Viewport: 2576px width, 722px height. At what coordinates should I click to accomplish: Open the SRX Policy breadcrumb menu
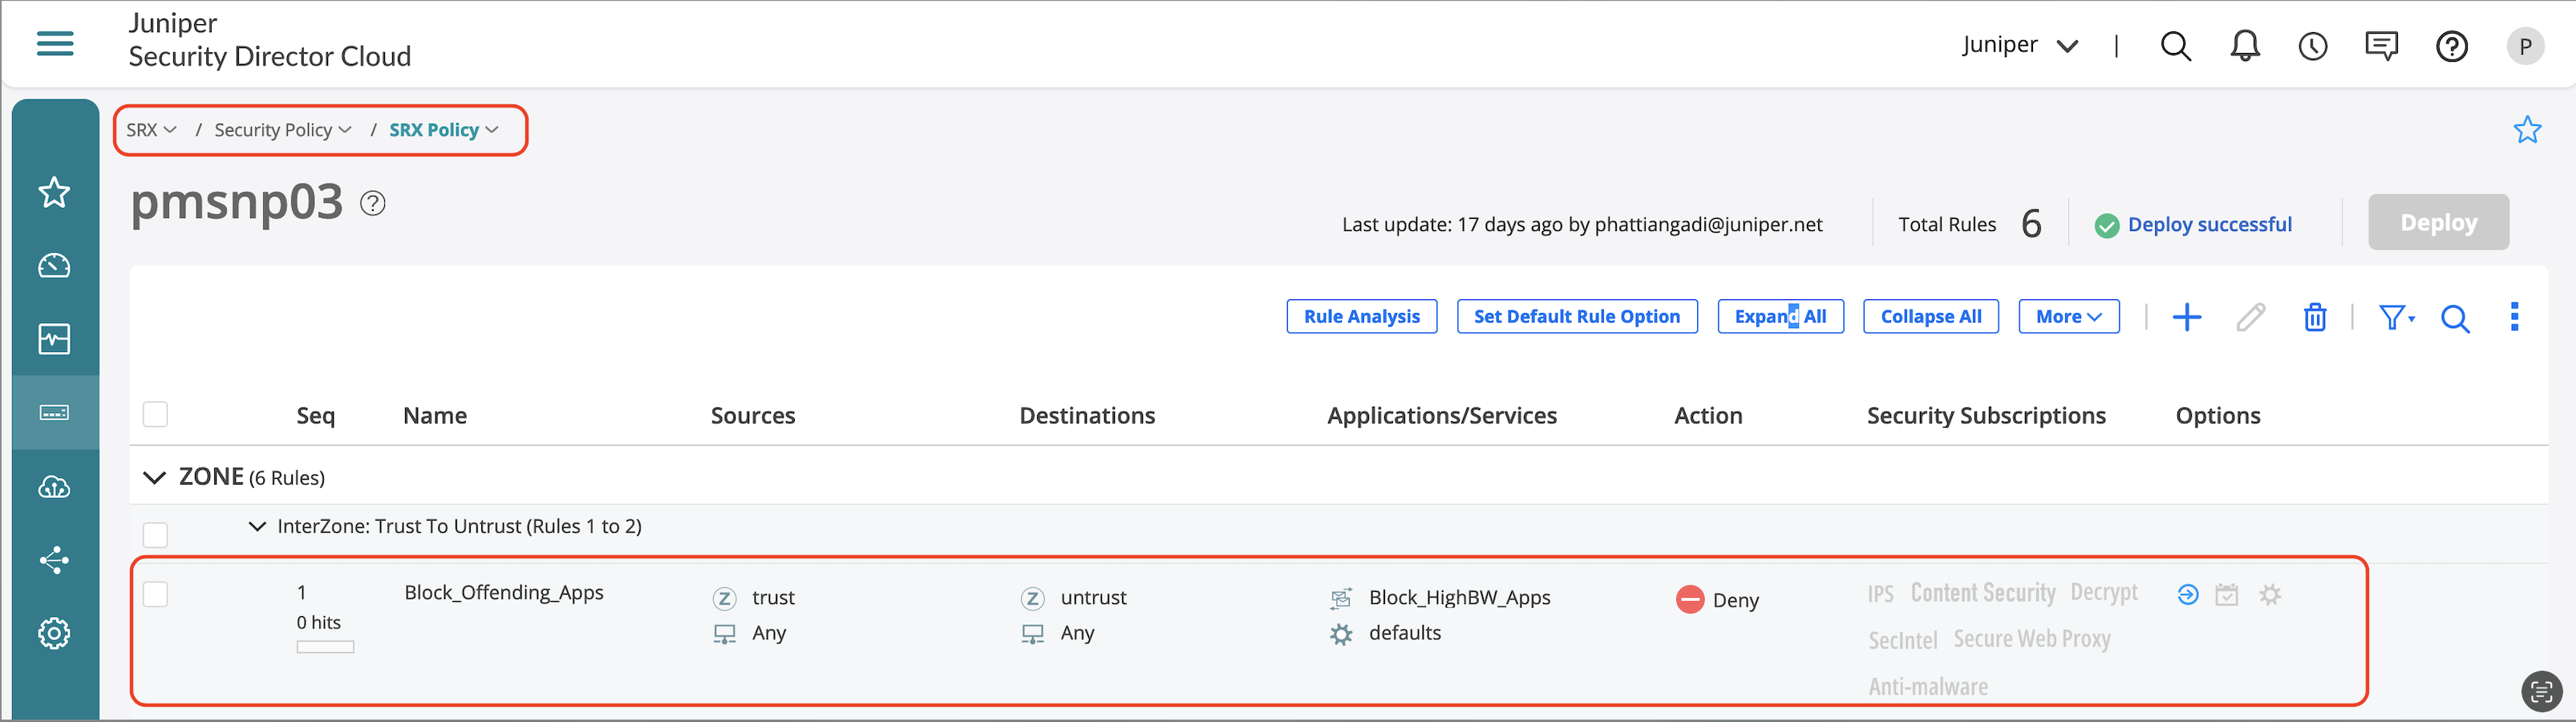pos(443,130)
